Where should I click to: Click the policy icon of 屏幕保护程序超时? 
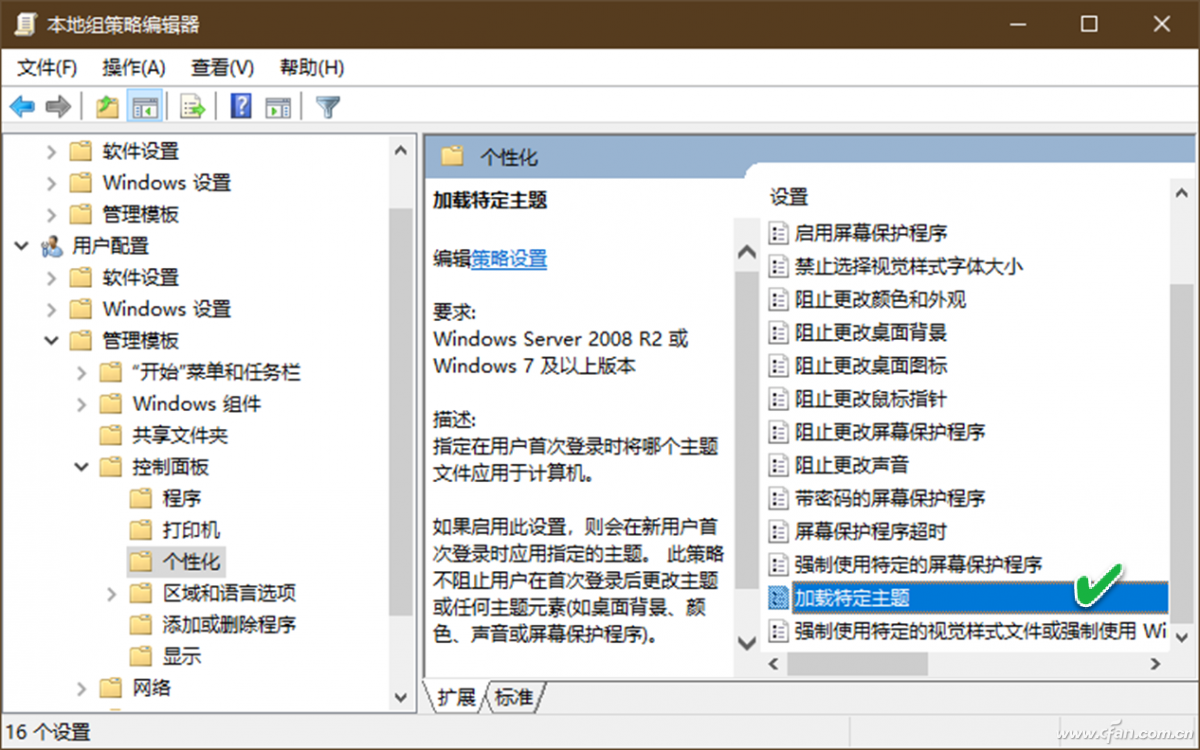point(778,531)
